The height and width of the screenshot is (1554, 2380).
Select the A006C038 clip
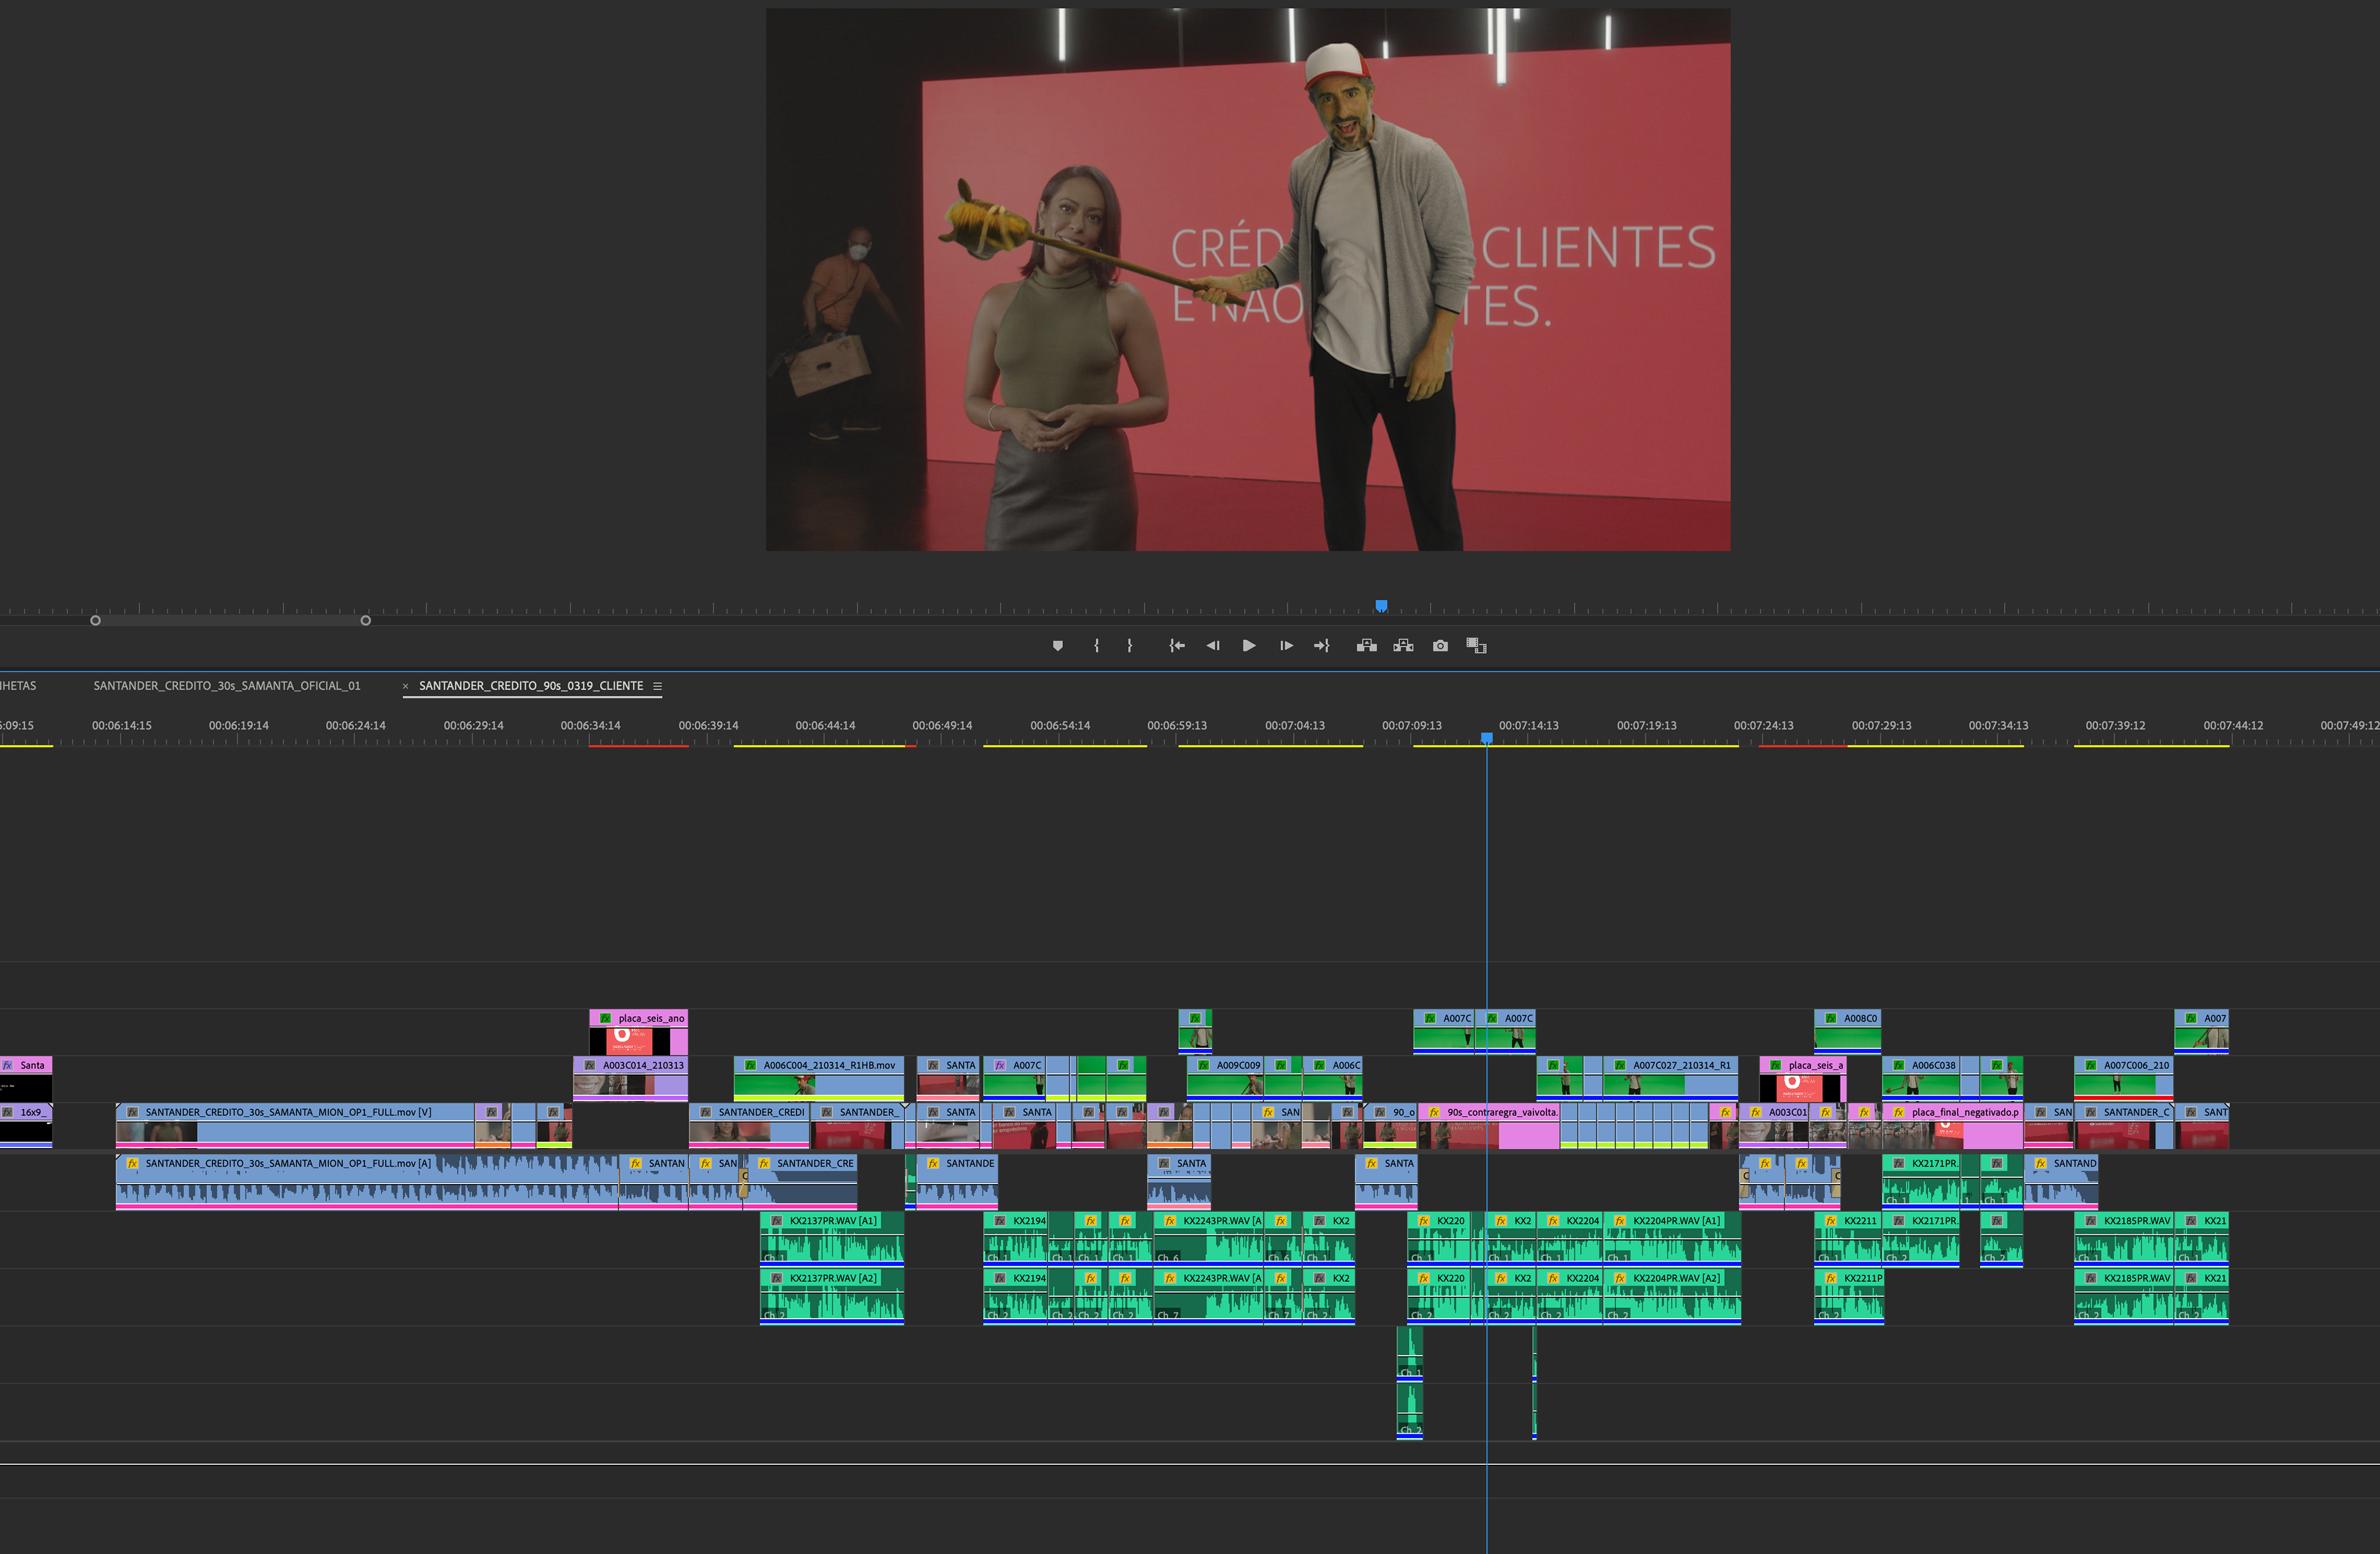click(1921, 1079)
